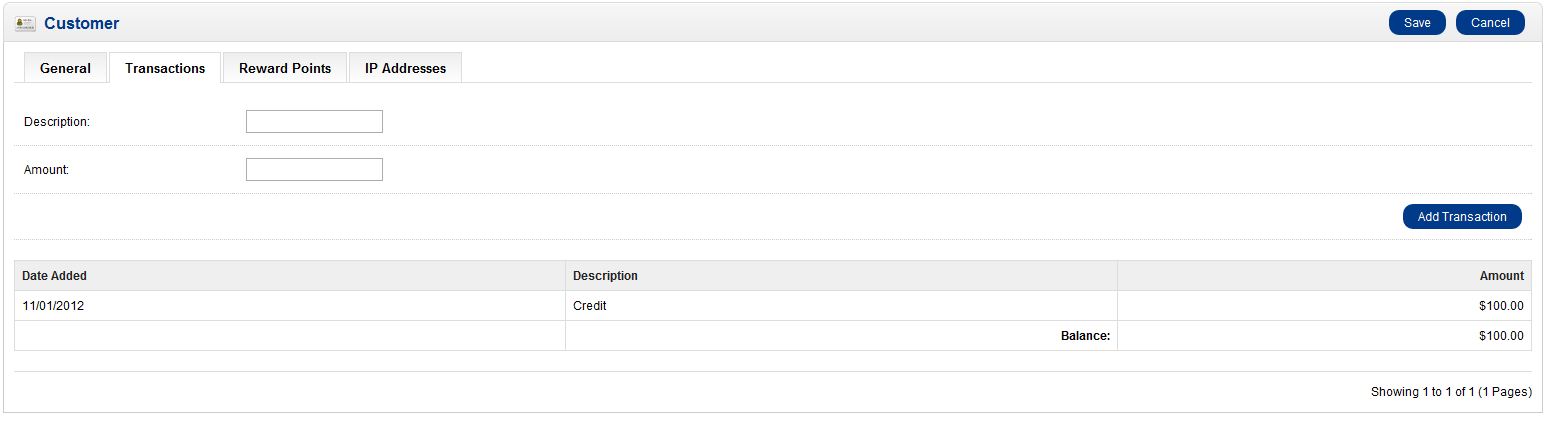This screenshot has width=1547, height=421.
Task: Focus the Description input field
Action: 314,121
